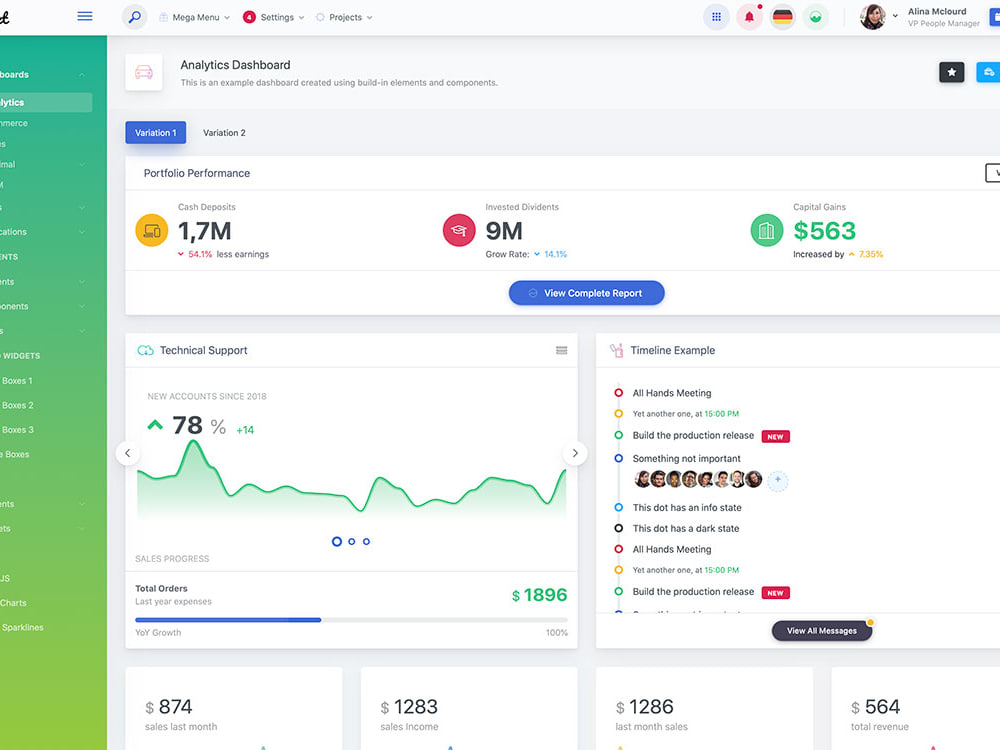Click the car icon beside Analytics Dashboard
The width and height of the screenshot is (1000, 750).
143,72
